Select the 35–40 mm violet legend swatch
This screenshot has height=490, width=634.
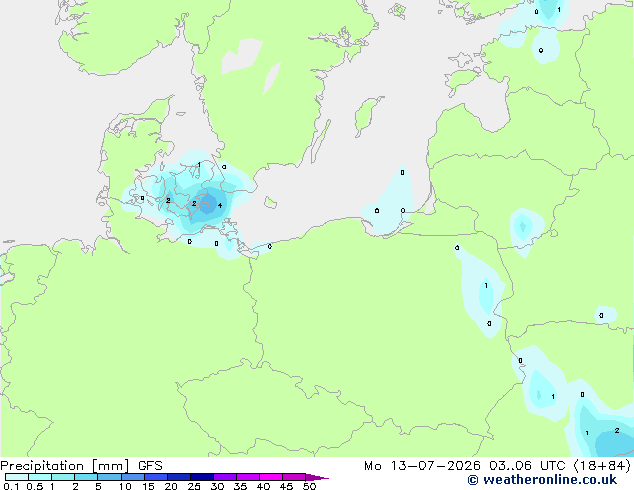pos(247,477)
